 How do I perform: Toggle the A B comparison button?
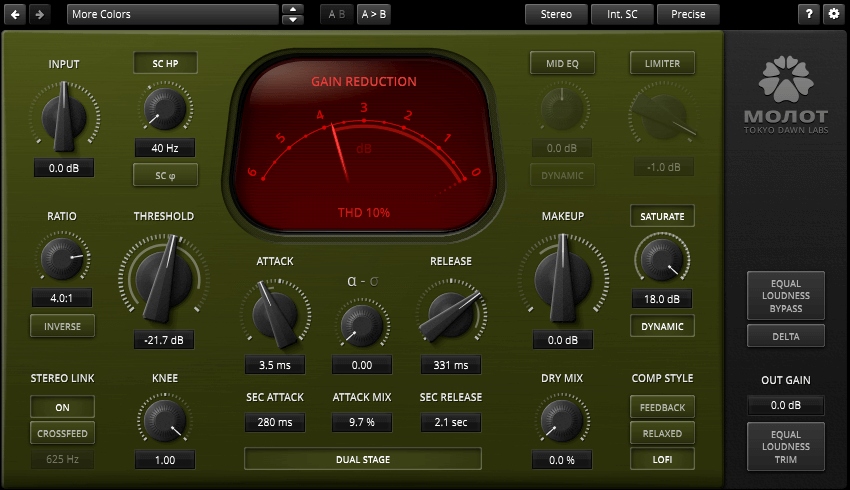pyautogui.click(x=337, y=14)
